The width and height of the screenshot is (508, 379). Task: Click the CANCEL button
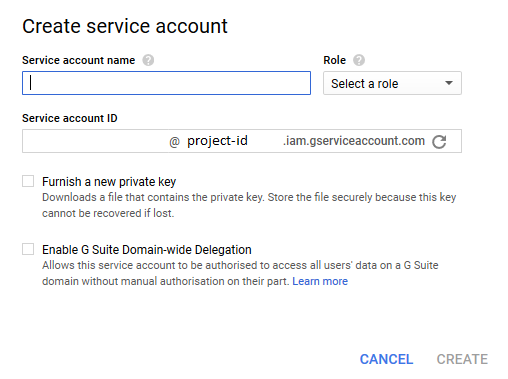tap(386, 359)
